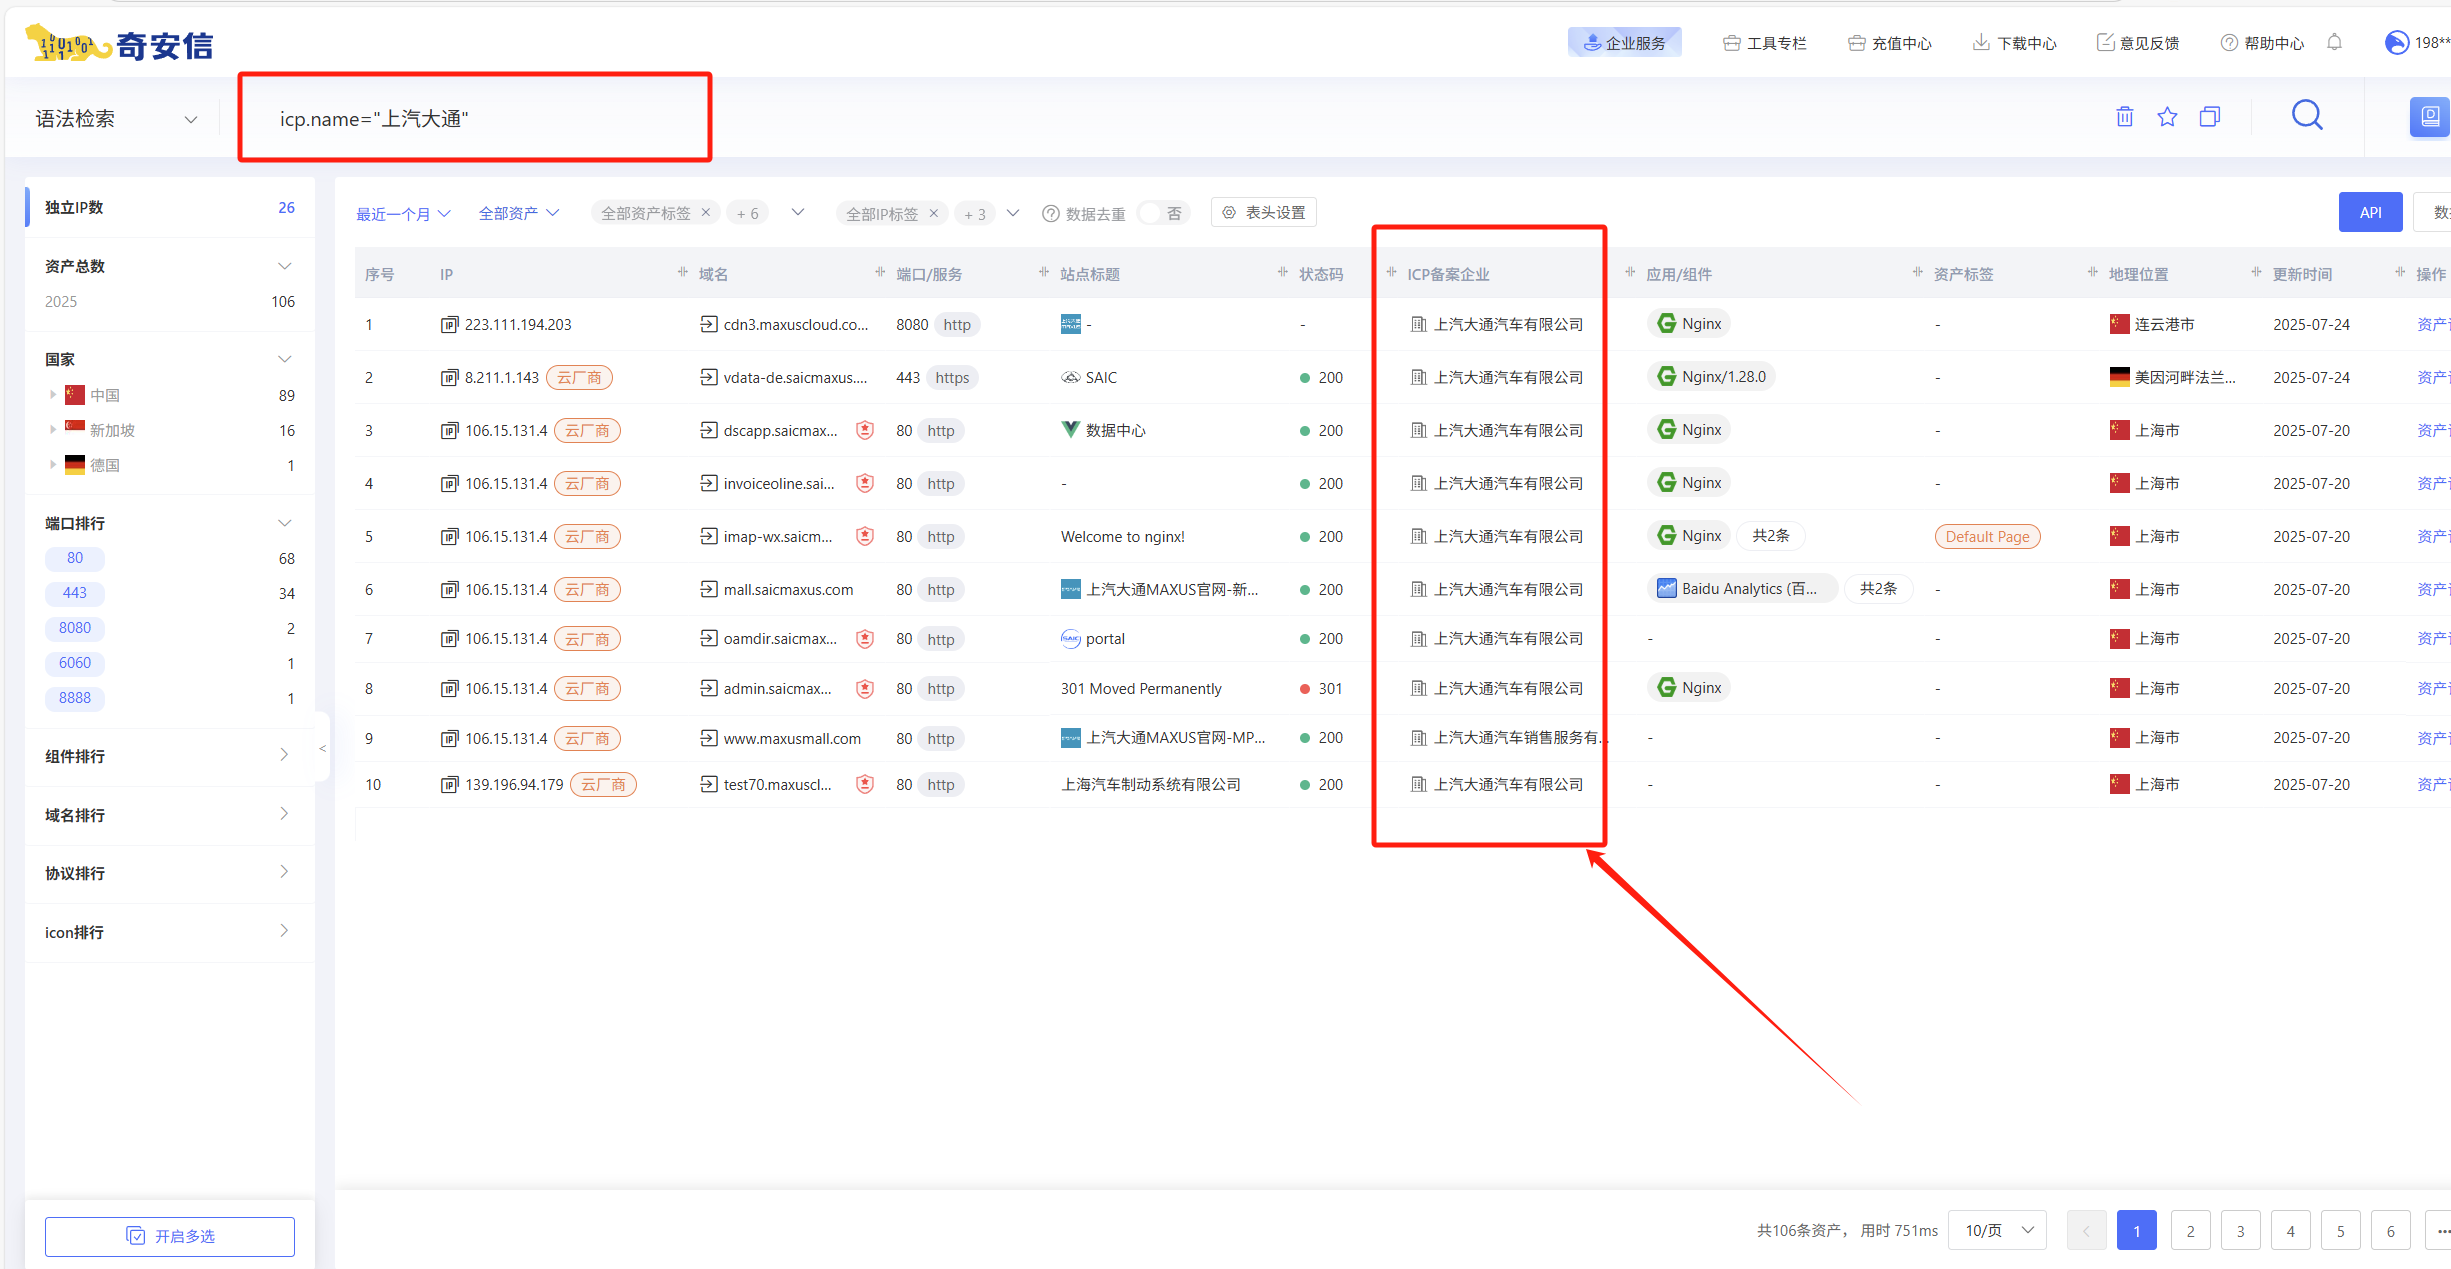Open the 10/页 page size dropdown
The width and height of the screenshot is (2451, 1269).
(1997, 1230)
